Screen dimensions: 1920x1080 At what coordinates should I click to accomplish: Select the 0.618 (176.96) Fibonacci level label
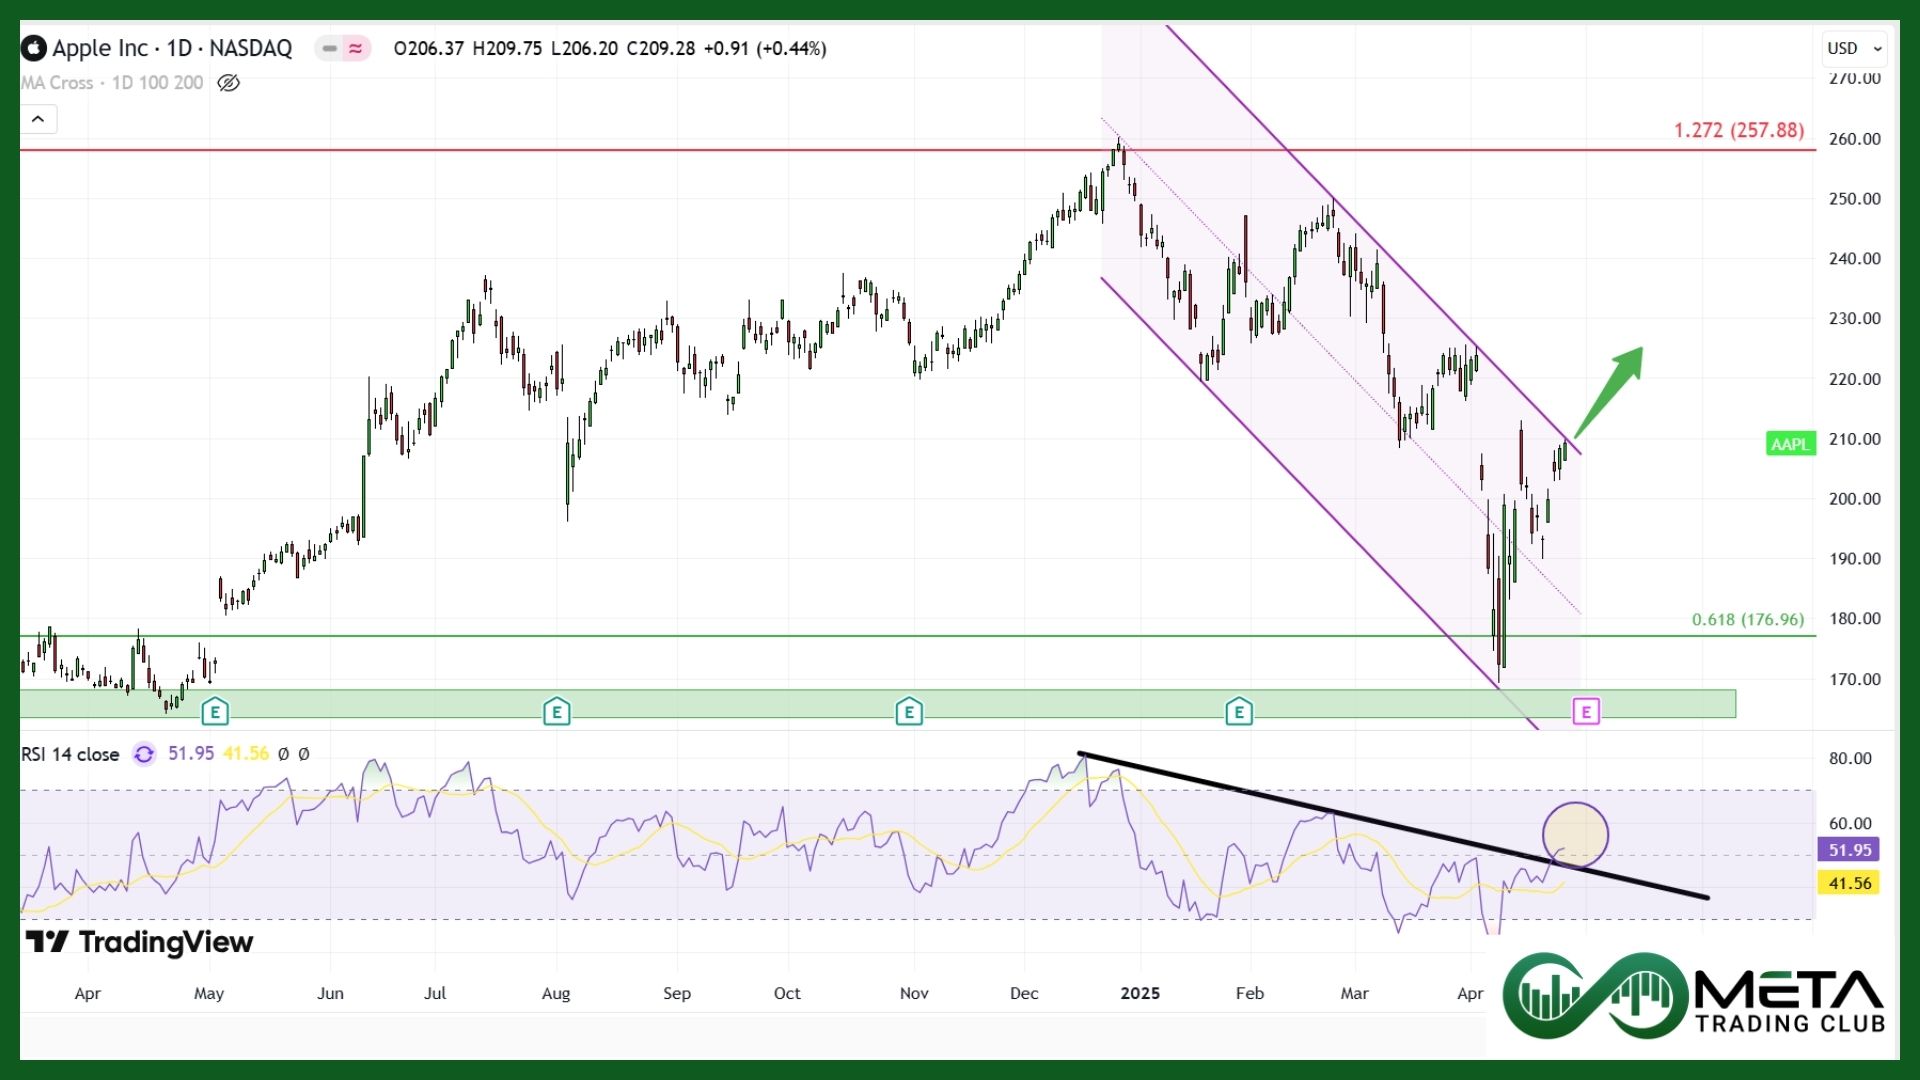tap(1748, 619)
